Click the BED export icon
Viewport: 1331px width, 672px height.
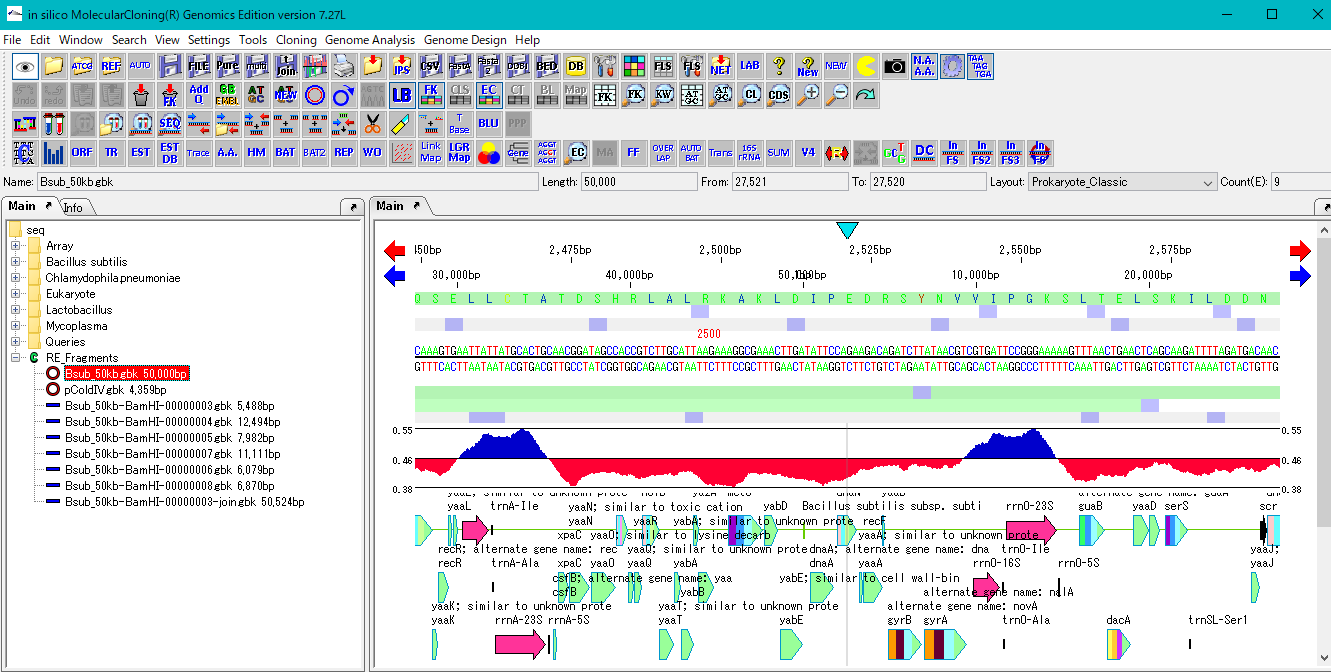pyautogui.click(x=547, y=66)
